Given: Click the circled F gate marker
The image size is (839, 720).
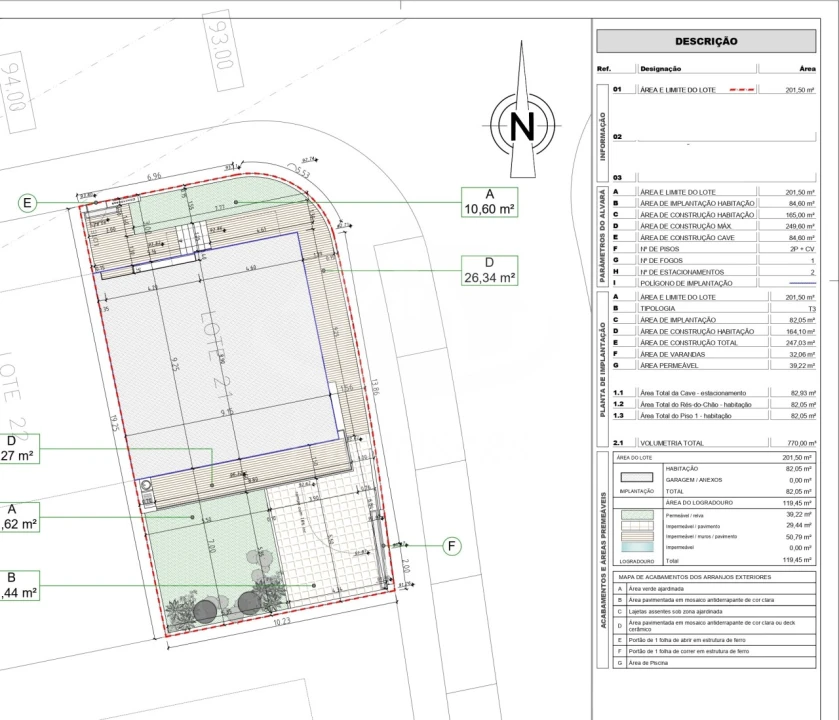Looking at the screenshot, I should point(452,545).
